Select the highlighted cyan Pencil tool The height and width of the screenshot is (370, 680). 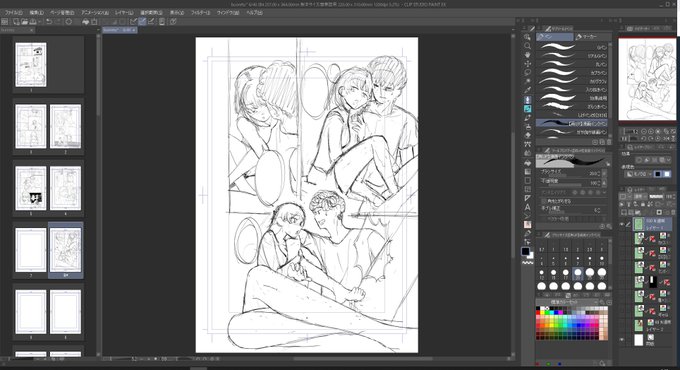pos(527,109)
